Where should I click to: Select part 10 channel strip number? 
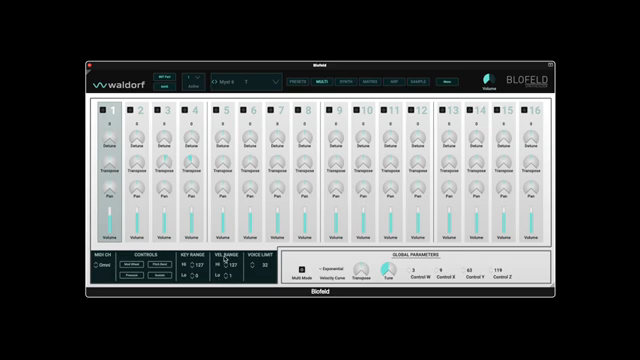coord(367,110)
